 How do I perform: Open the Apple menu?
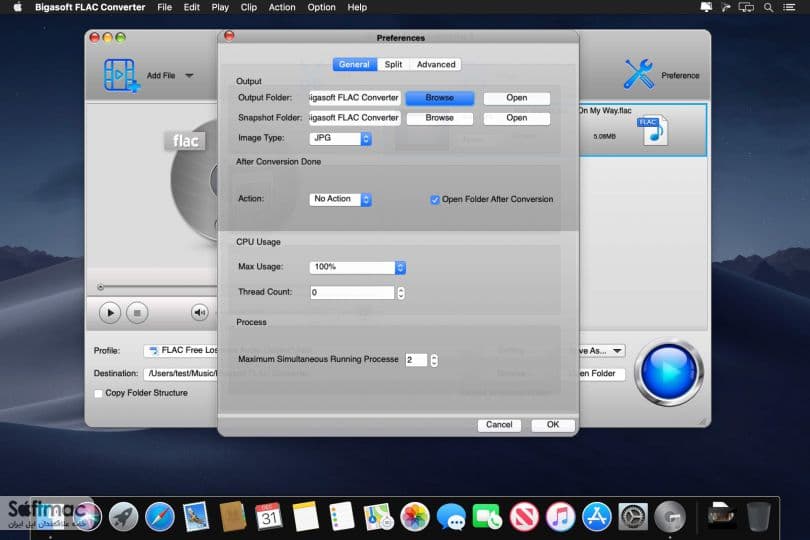(x=18, y=7)
